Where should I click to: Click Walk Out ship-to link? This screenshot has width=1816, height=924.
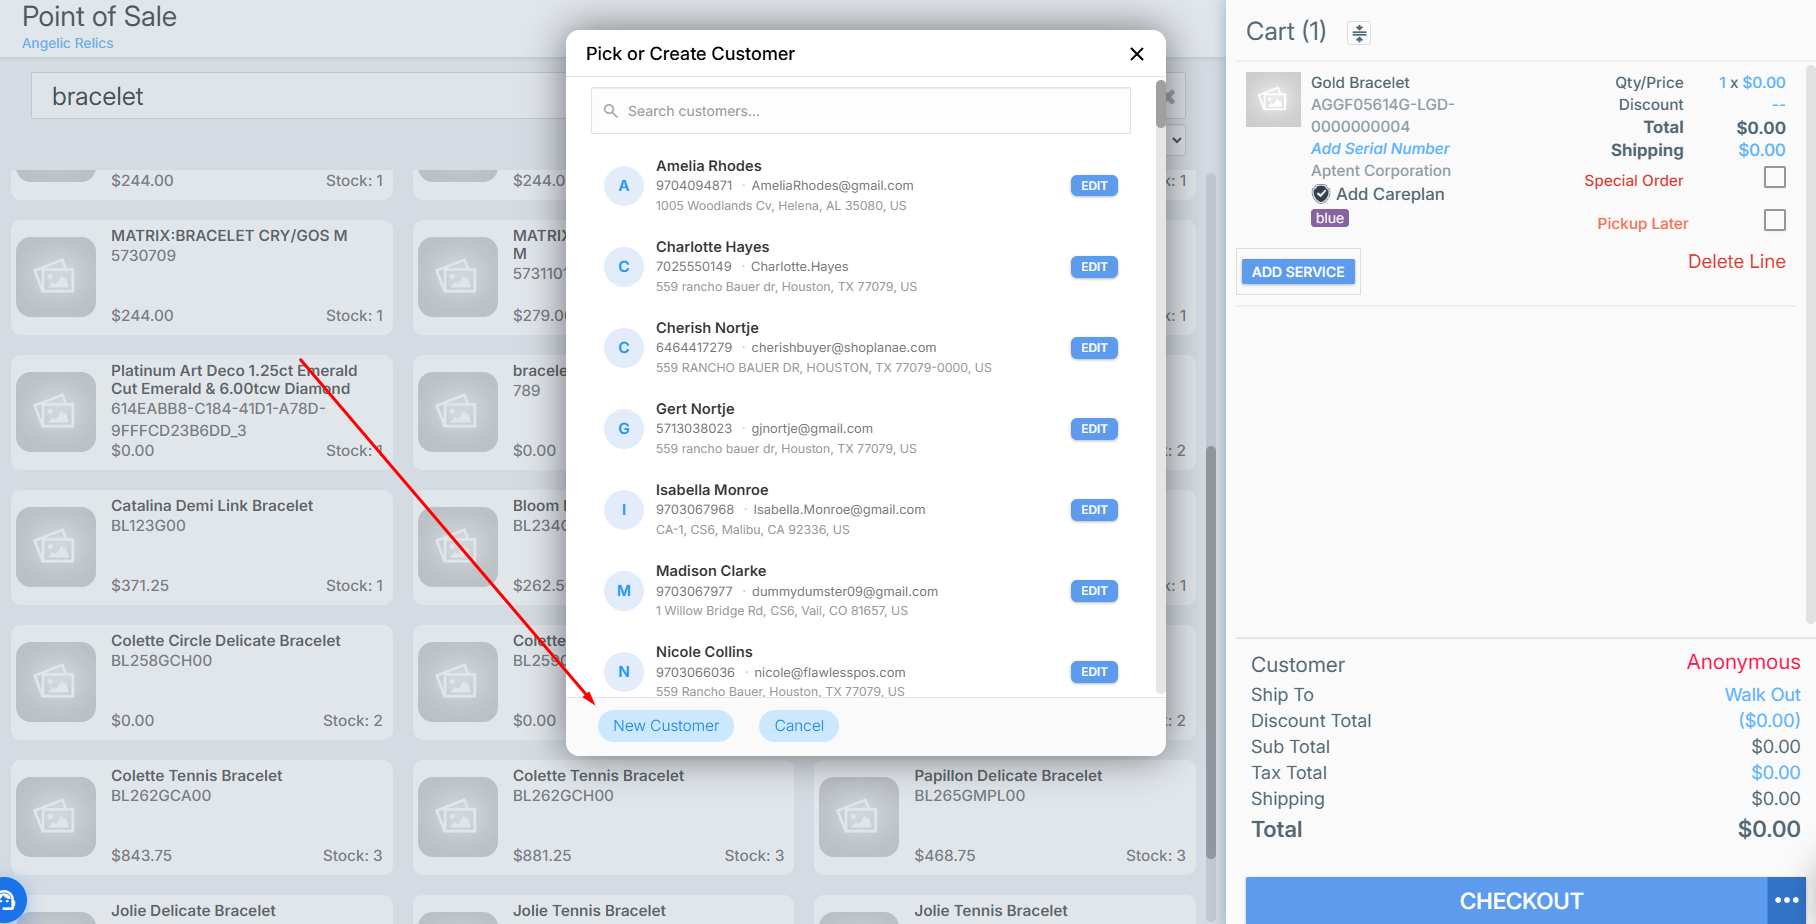coord(1762,695)
